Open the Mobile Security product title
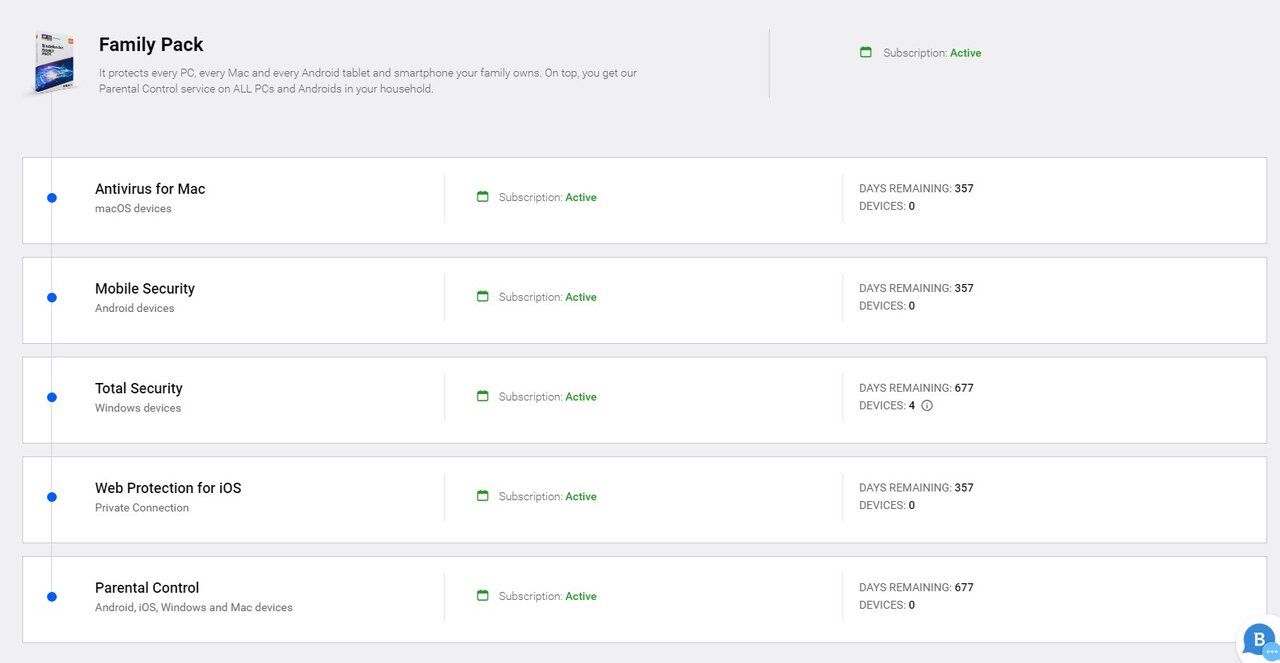The height and width of the screenshot is (663, 1280). coord(145,289)
